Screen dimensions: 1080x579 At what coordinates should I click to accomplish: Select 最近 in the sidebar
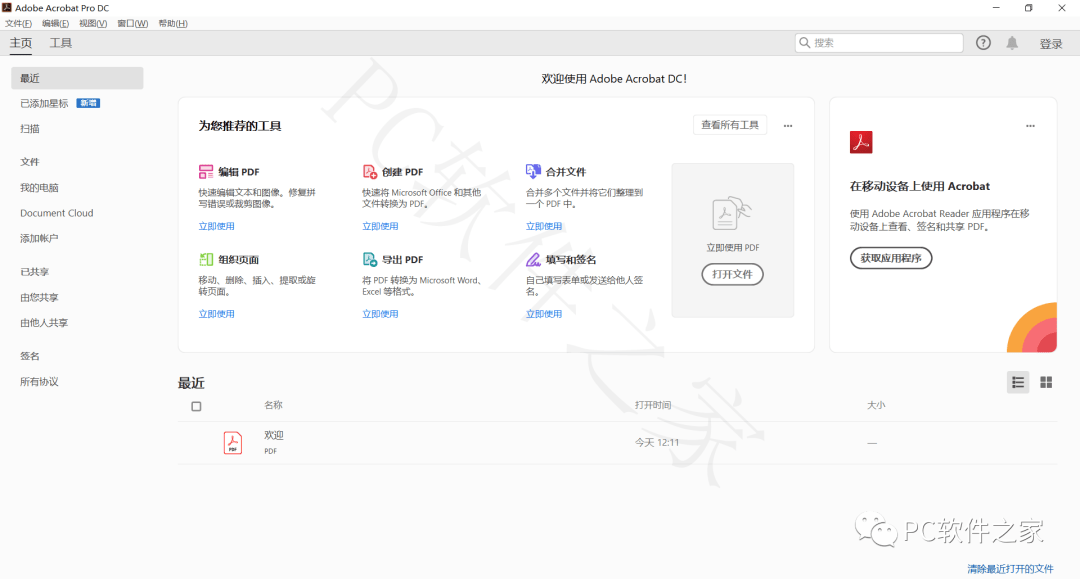[x=77, y=78]
